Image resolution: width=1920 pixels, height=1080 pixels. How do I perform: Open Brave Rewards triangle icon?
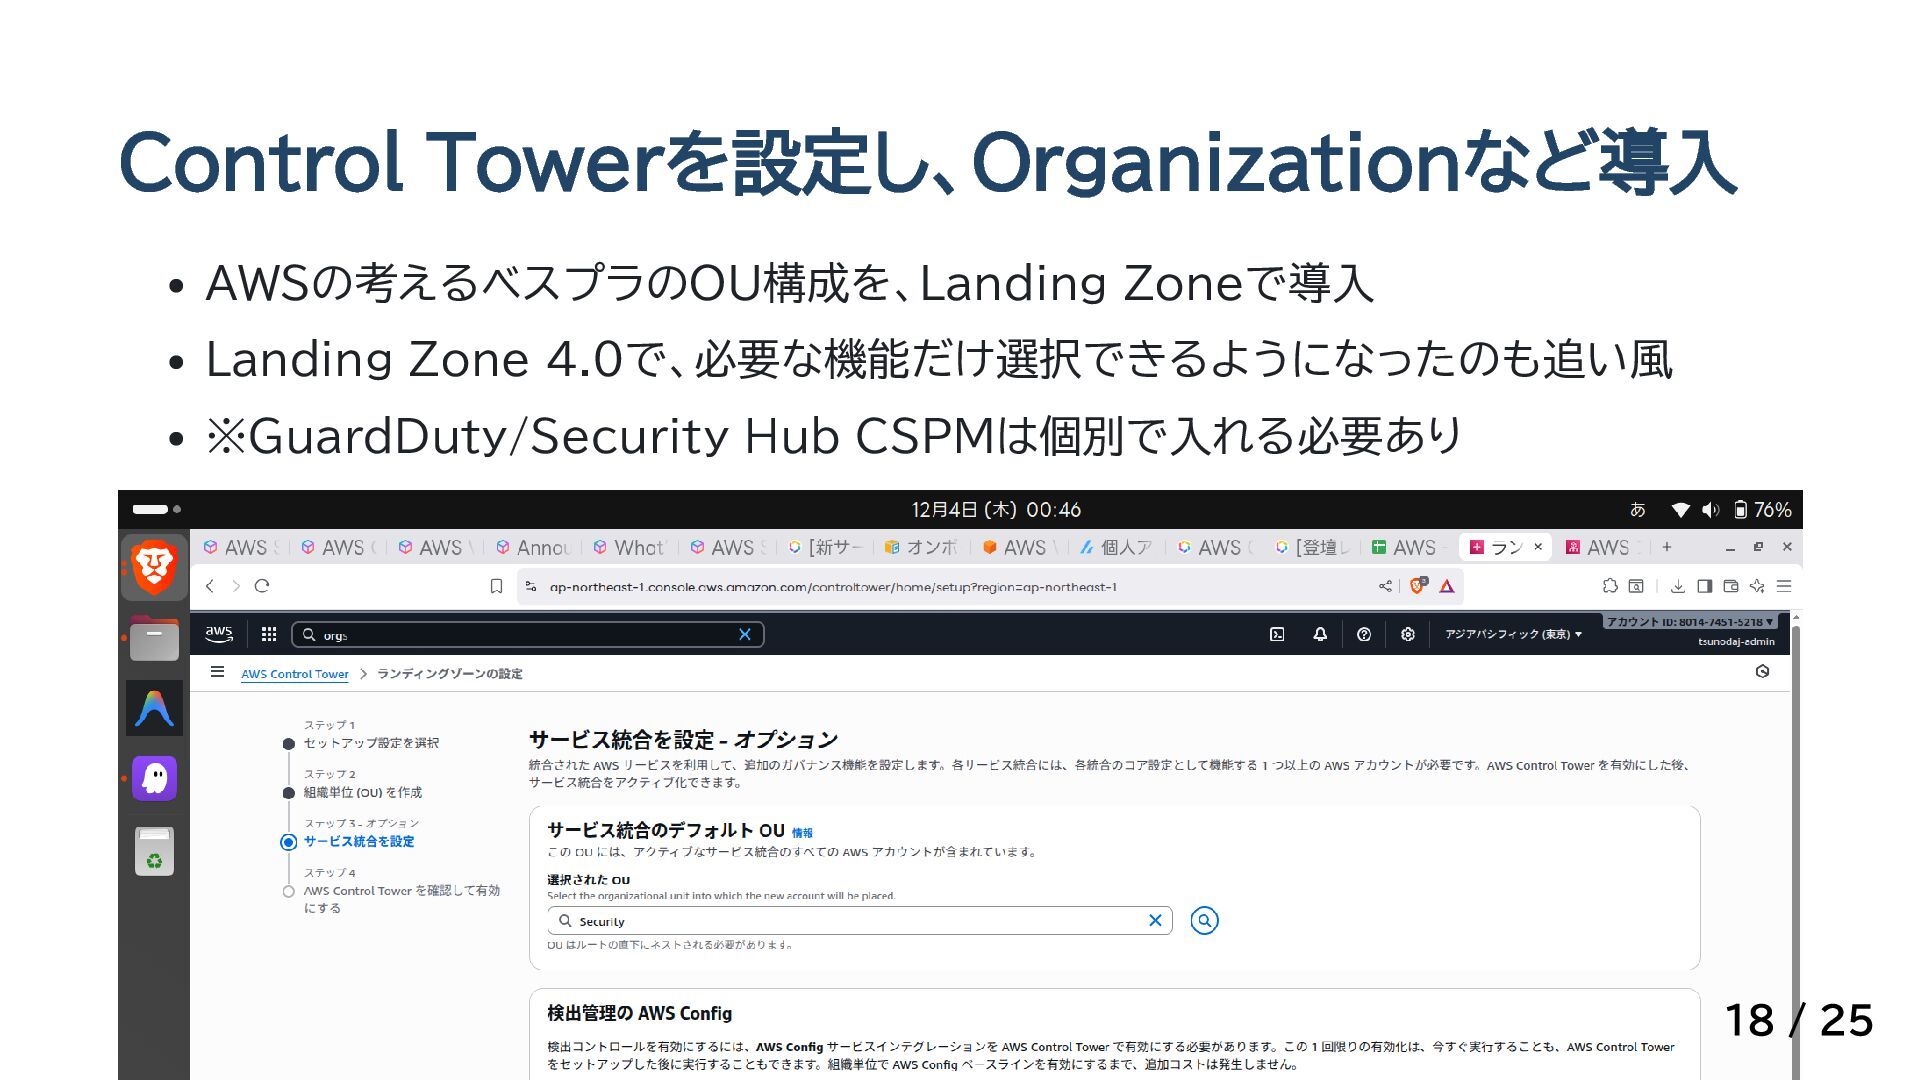click(1446, 586)
